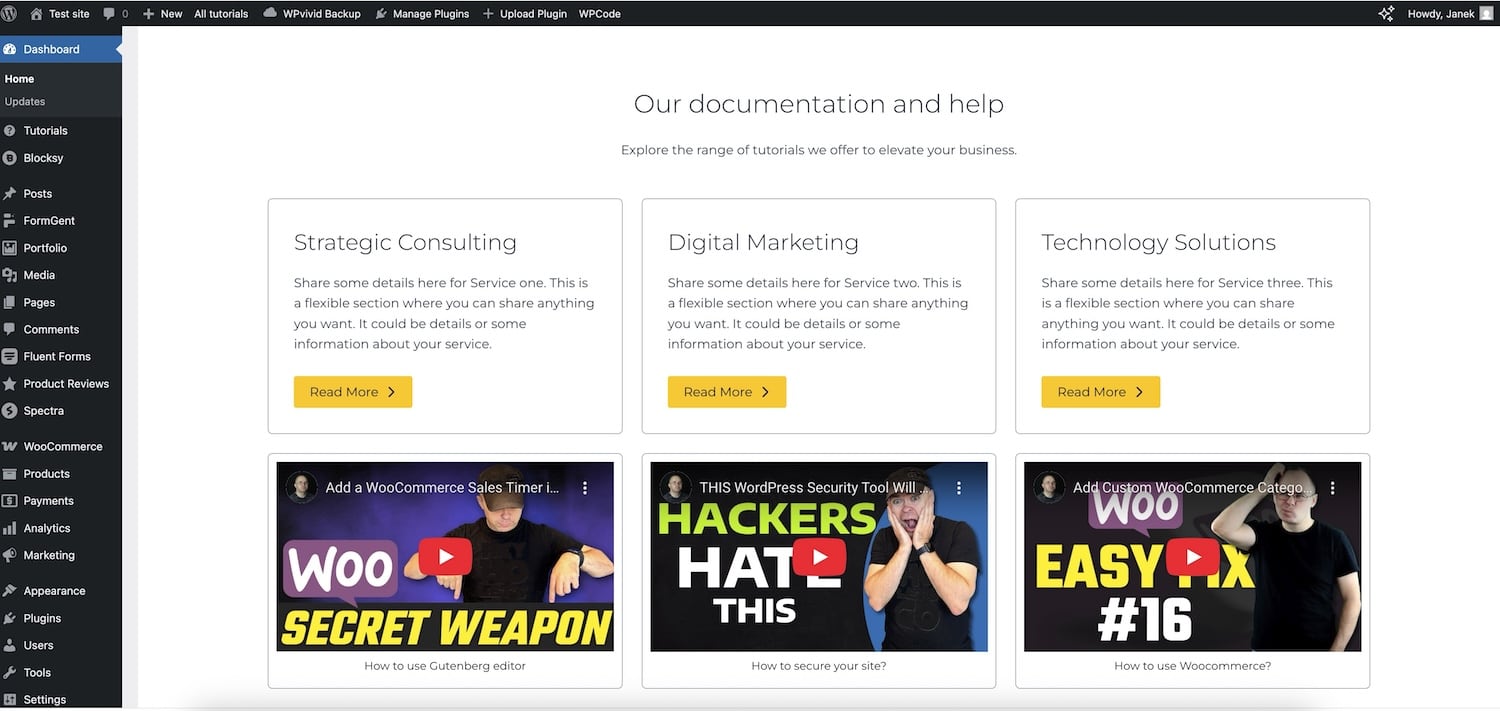Image resolution: width=1500 pixels, height=711 pixels.
Task: Click the Fluent Forms icon in the sidebar
Action: click(x=11, y=356)
